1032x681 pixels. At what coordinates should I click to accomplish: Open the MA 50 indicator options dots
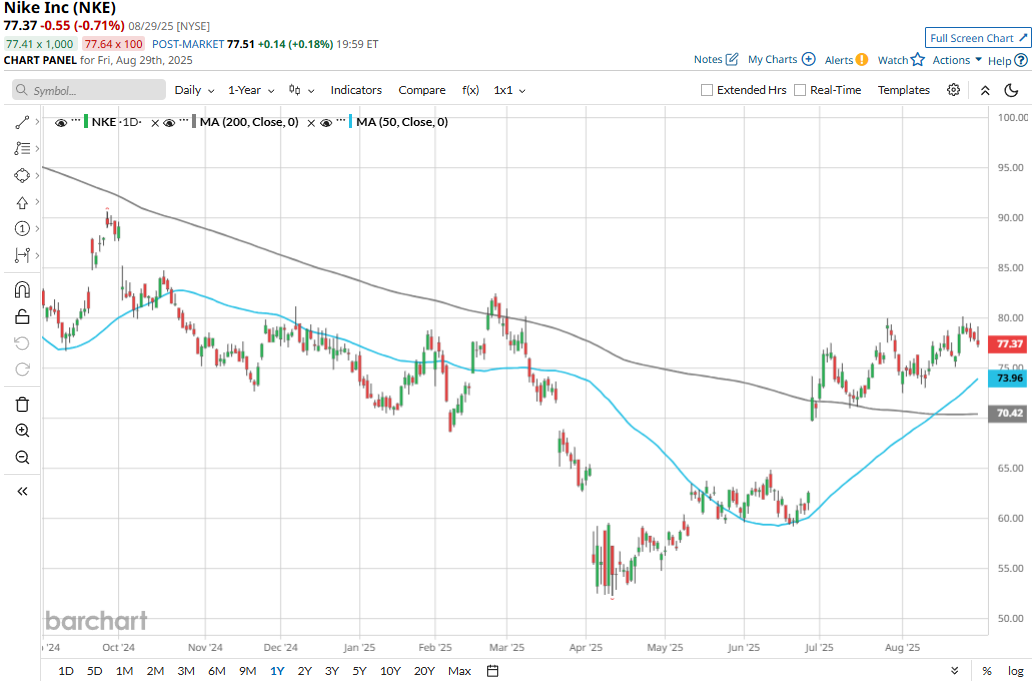click(340, 120)
